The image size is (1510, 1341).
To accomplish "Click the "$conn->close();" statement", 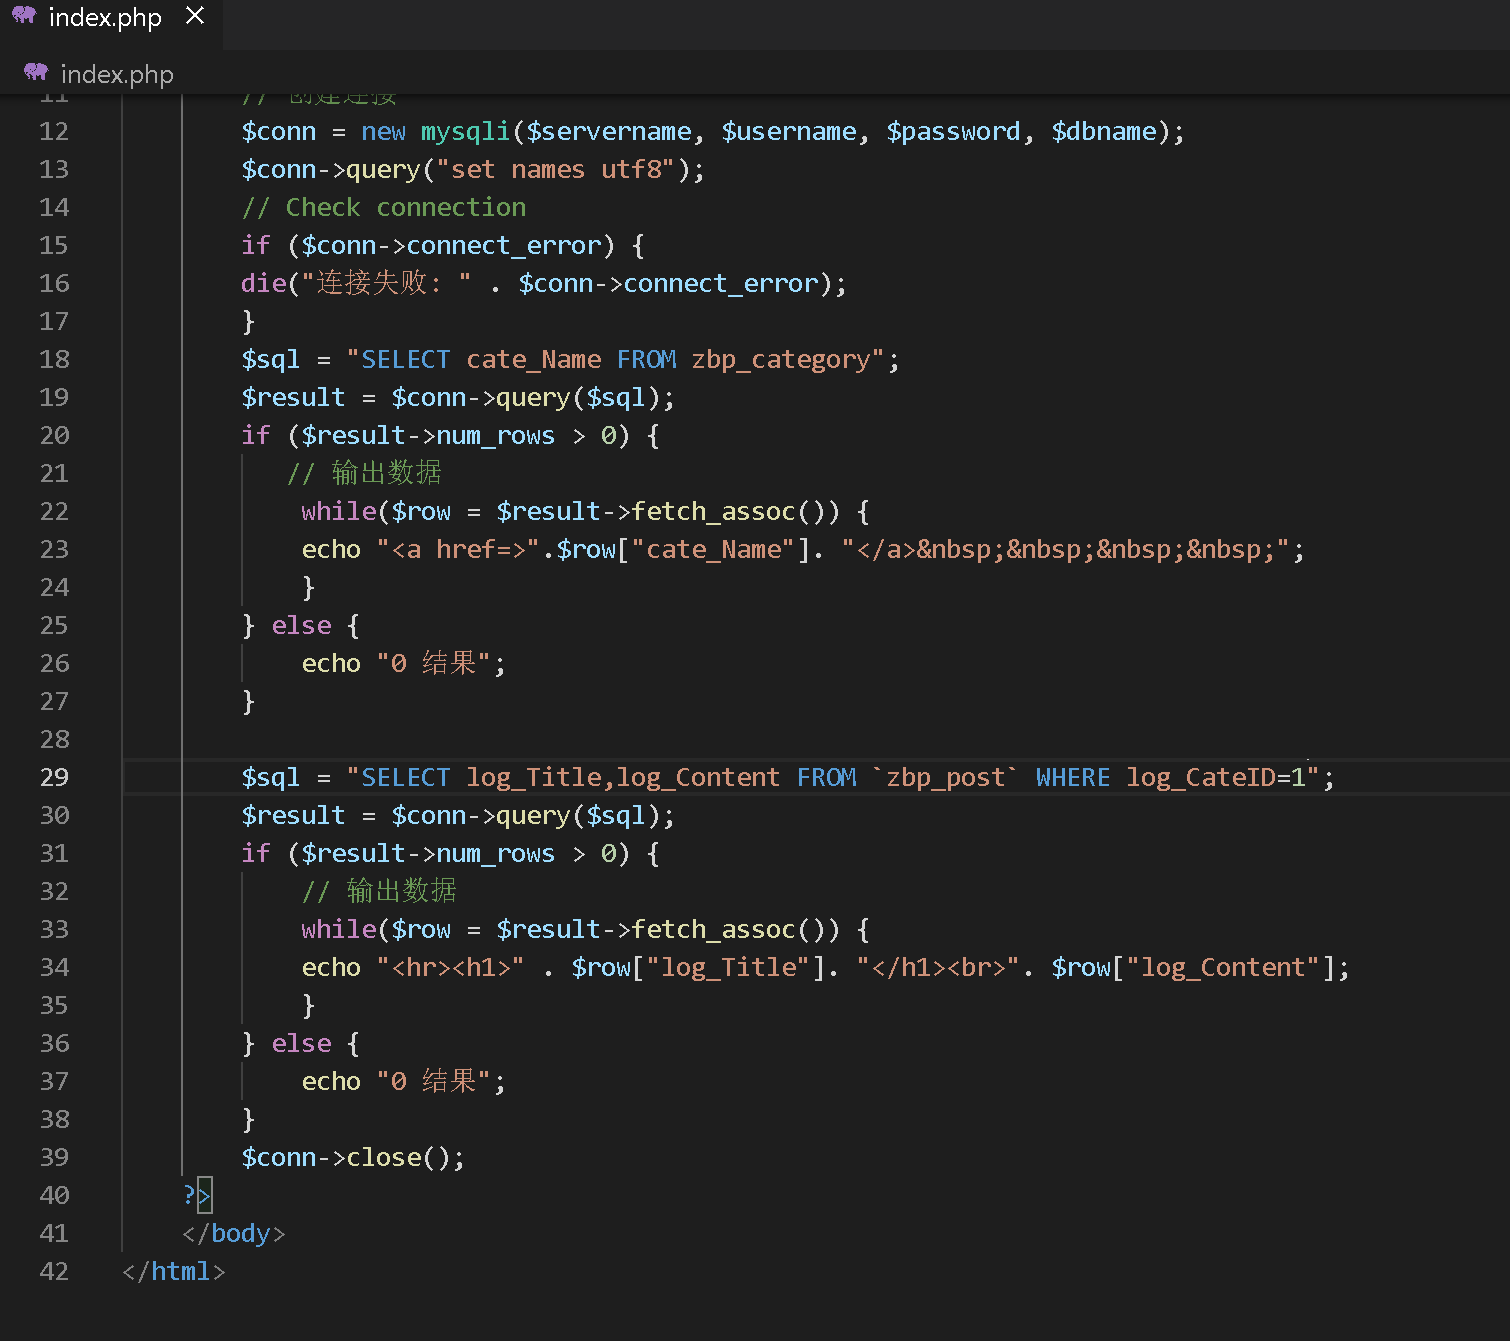I will coord(353,1157).
